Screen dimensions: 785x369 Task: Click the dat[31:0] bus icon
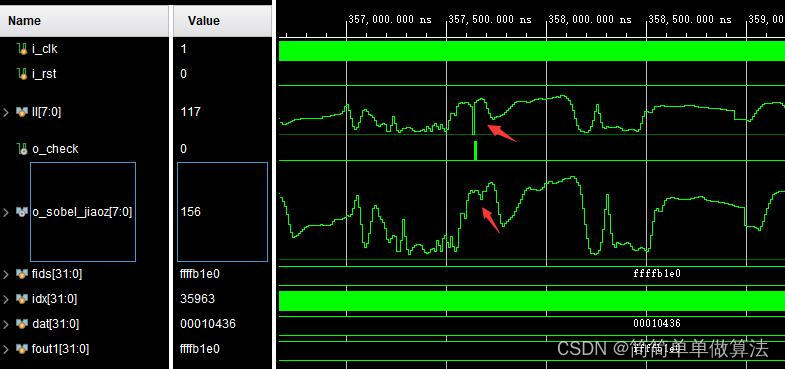[22, 324]
